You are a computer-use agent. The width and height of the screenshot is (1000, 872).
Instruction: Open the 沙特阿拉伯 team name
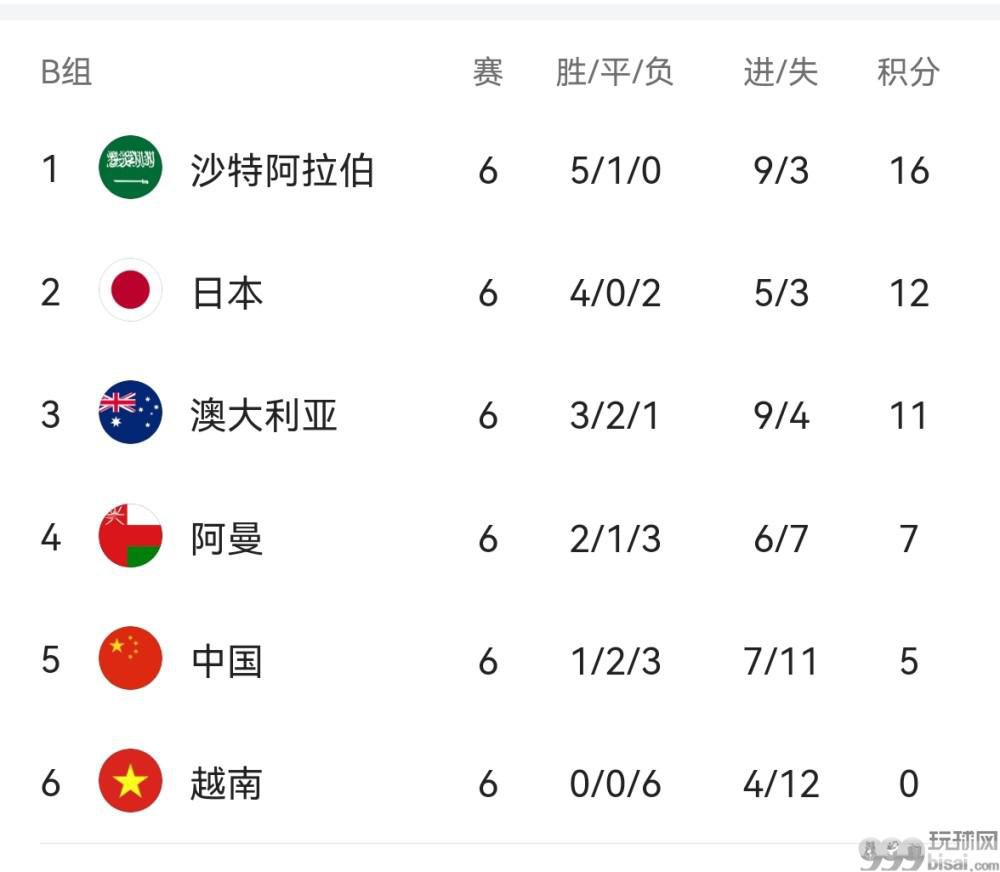pyautogui.click(x=282, y=170)
